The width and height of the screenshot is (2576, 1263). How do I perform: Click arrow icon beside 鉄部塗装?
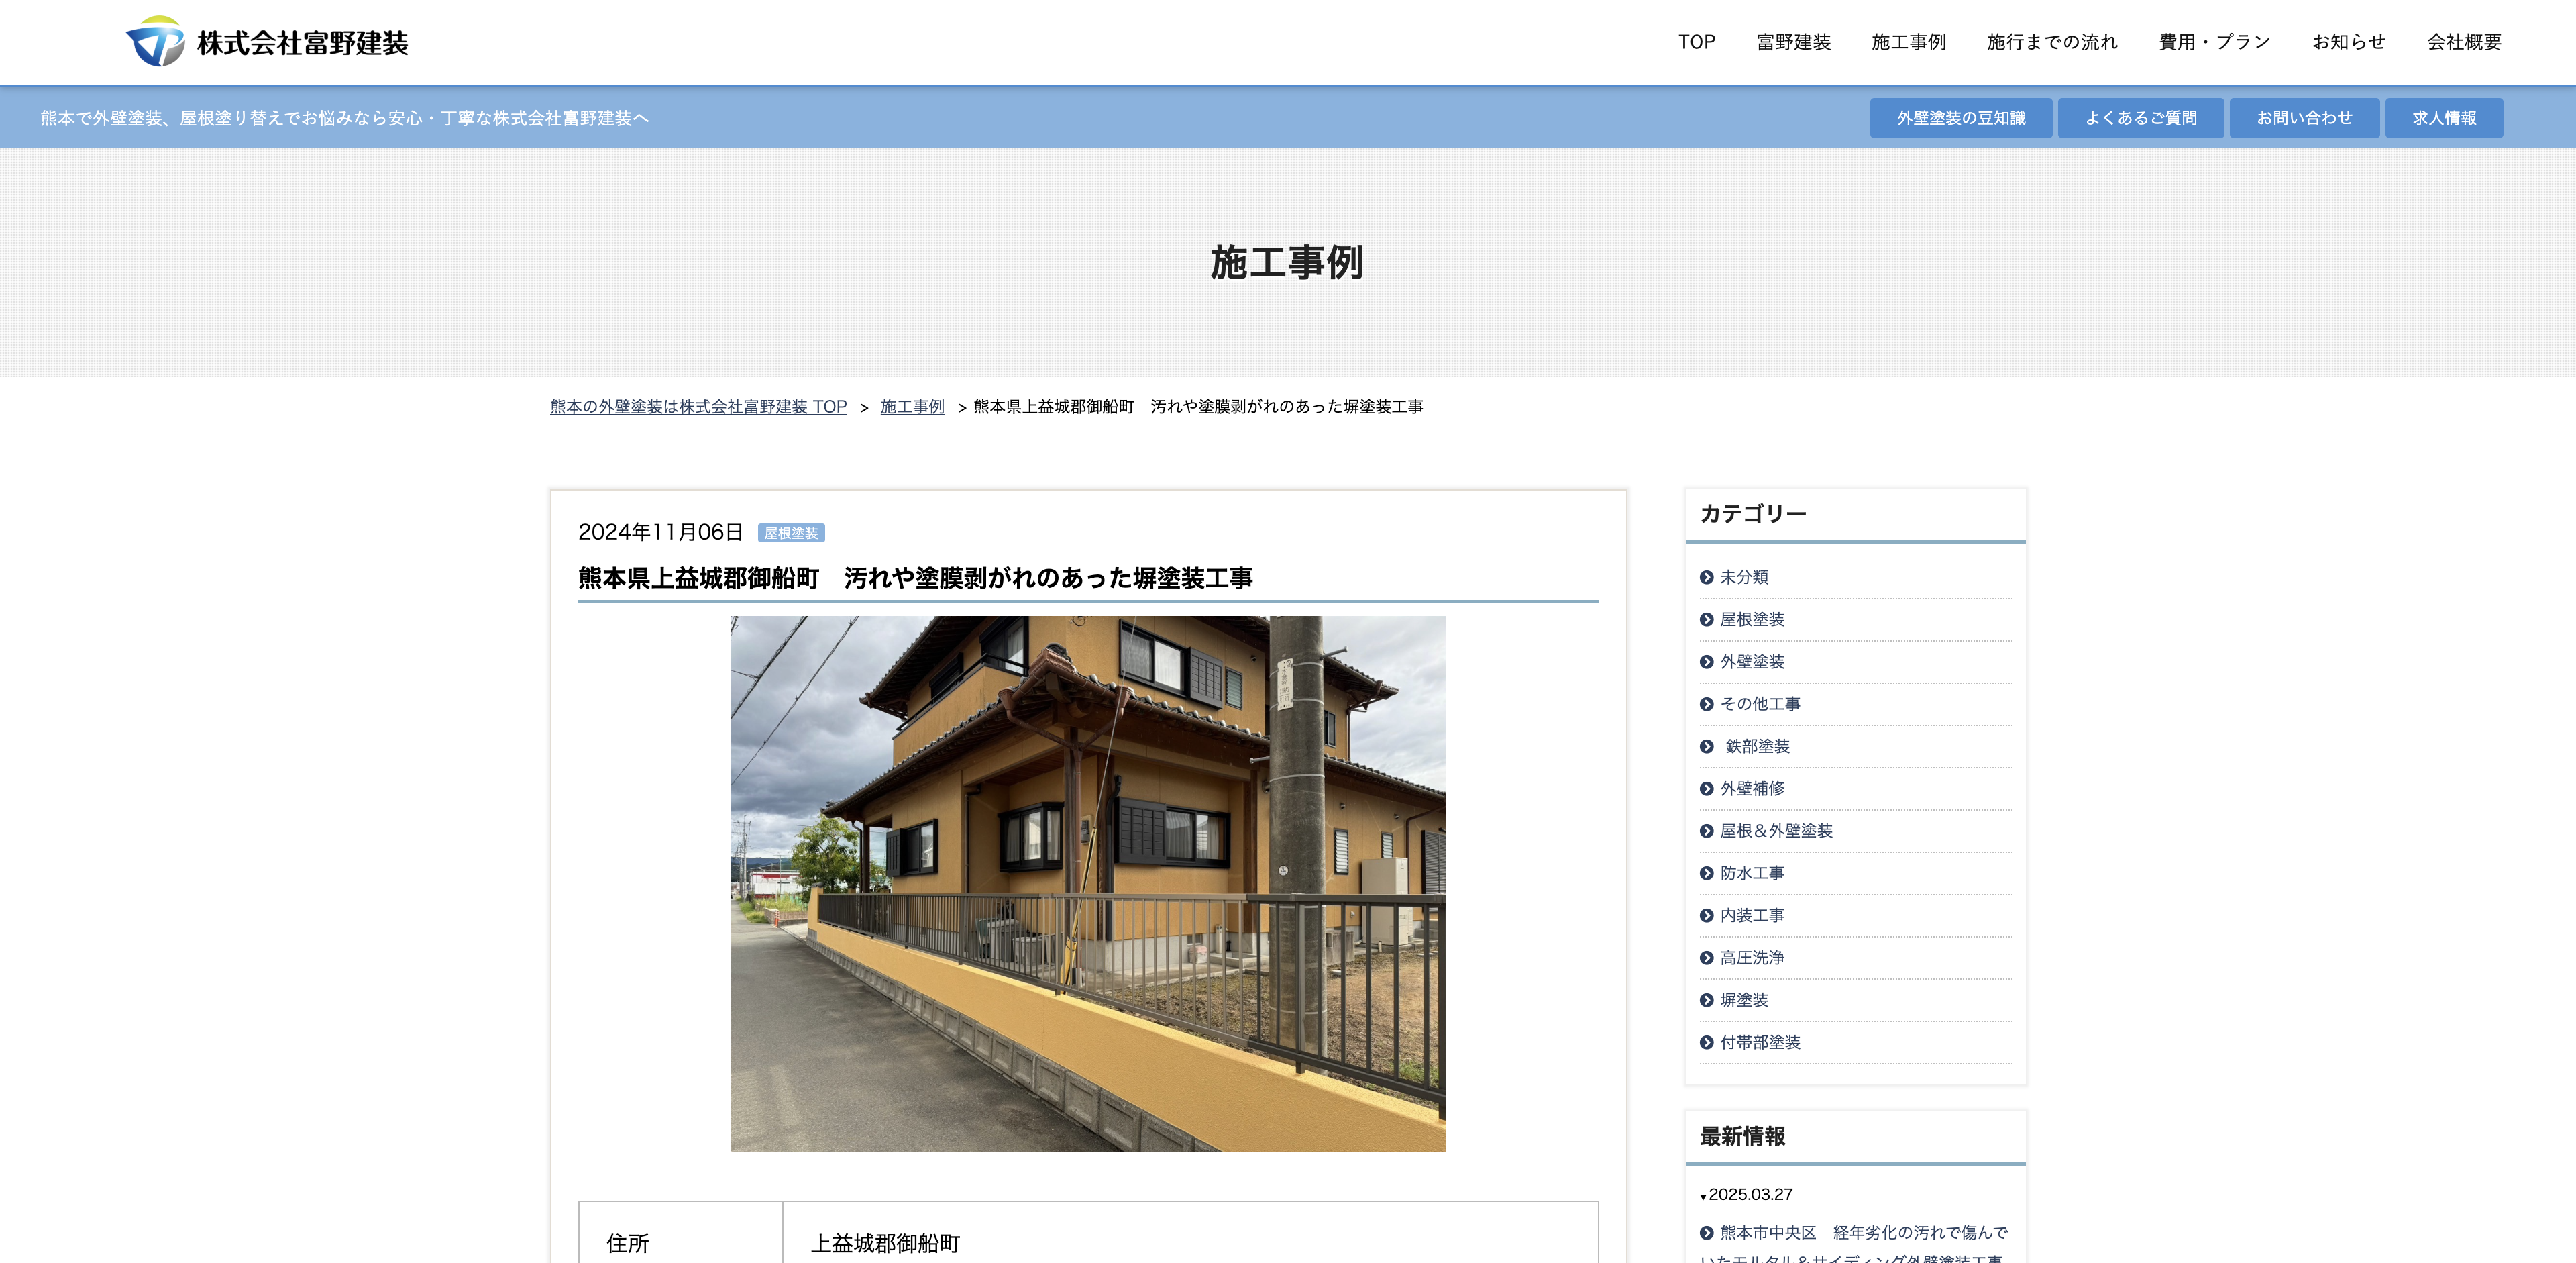point(1706,746)
